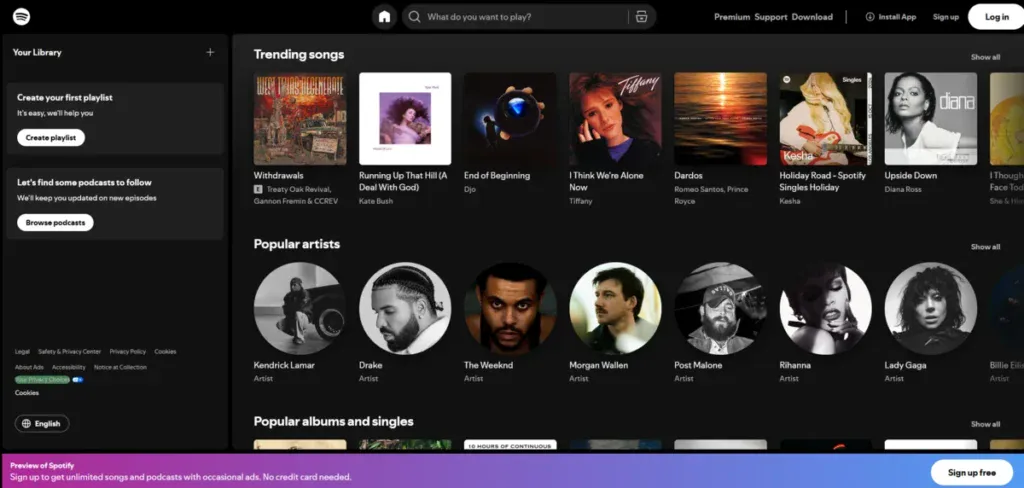Screen dimensions: 1024x488
Task: Open The Weeknd artist photo
Action: pos(510,308)
